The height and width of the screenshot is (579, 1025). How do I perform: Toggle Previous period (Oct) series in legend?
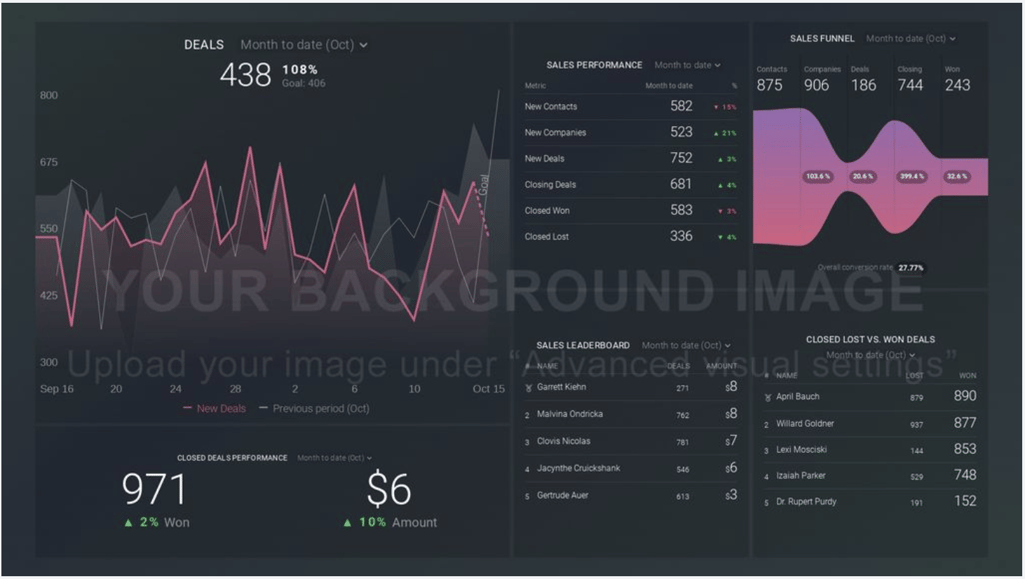pos(314,408)
